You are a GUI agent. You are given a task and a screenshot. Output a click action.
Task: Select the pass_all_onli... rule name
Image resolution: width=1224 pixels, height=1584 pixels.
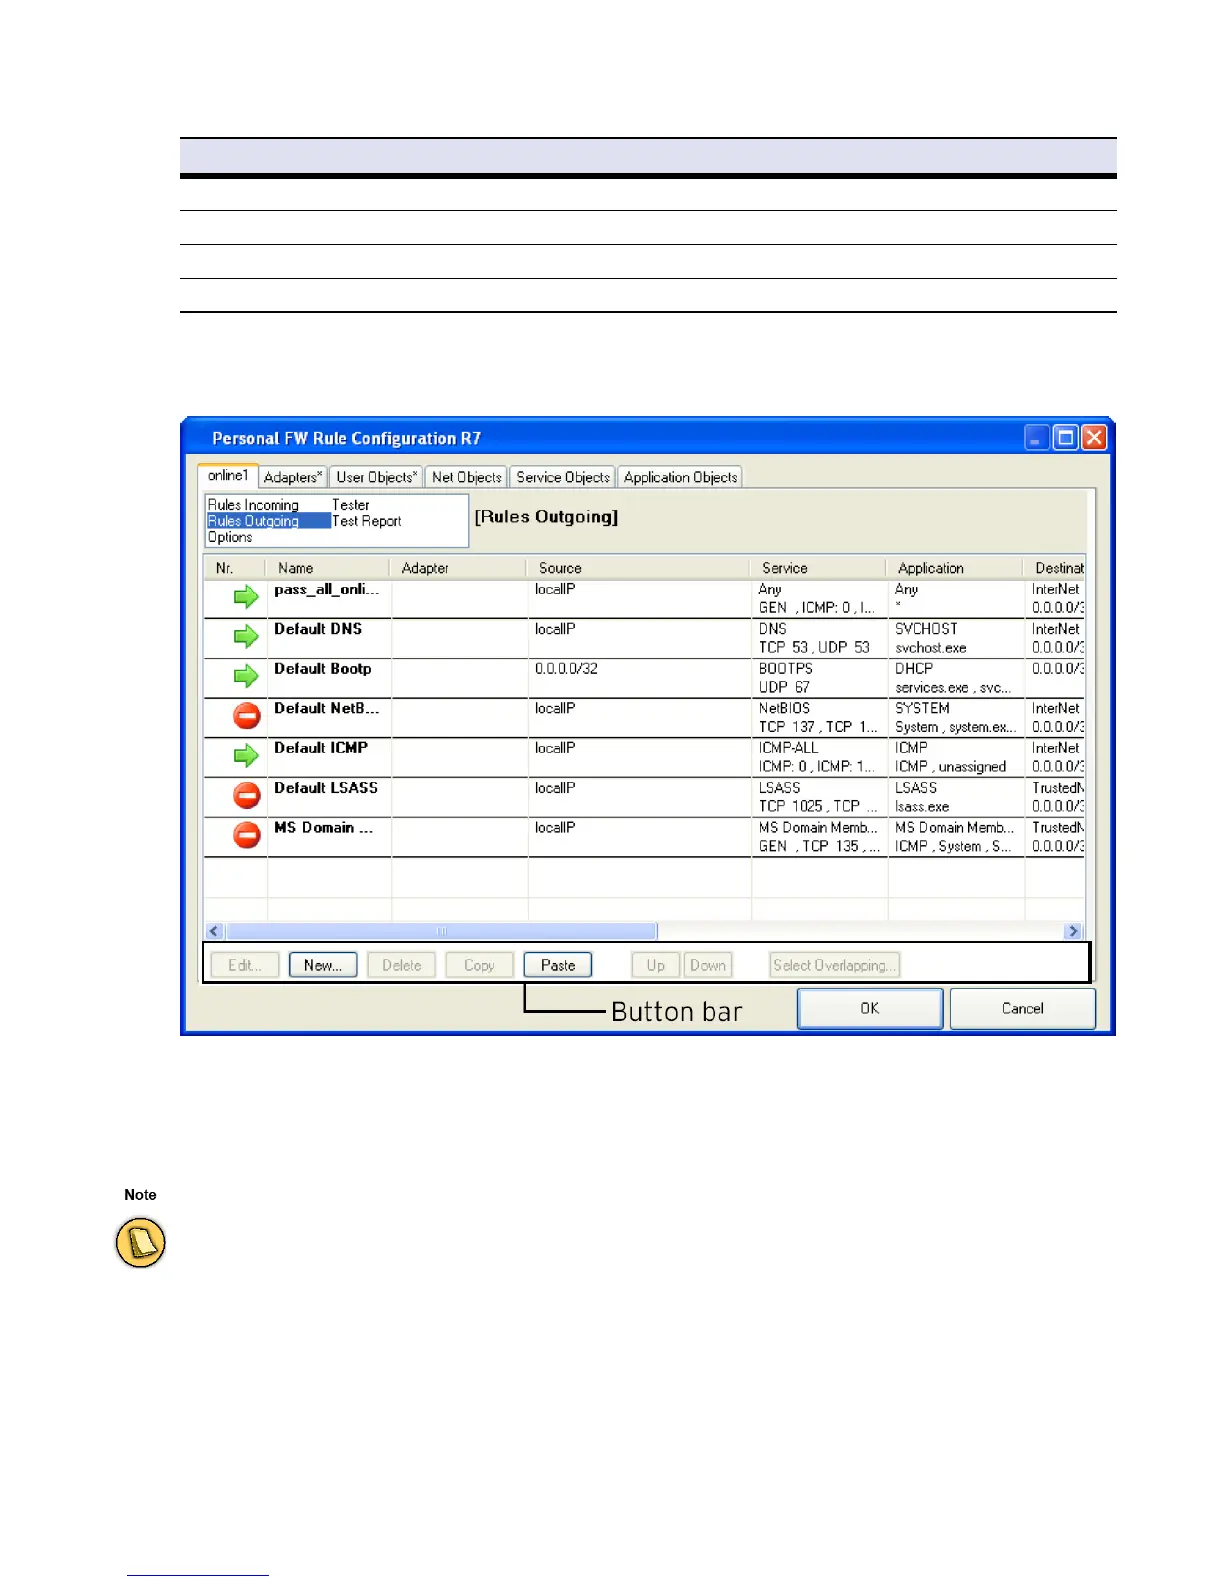[327, 589]
